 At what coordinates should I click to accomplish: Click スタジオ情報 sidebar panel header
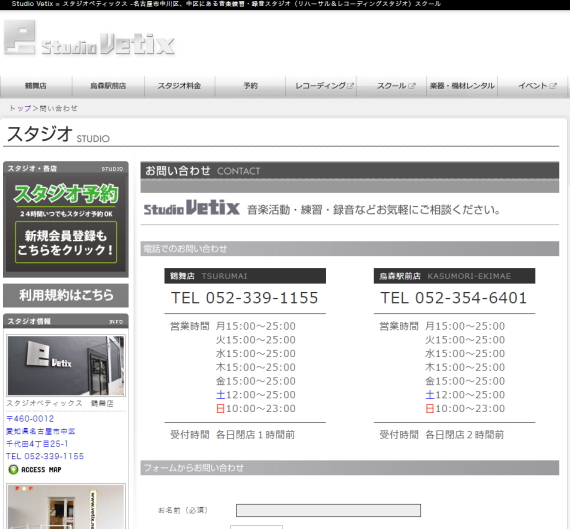66,321
